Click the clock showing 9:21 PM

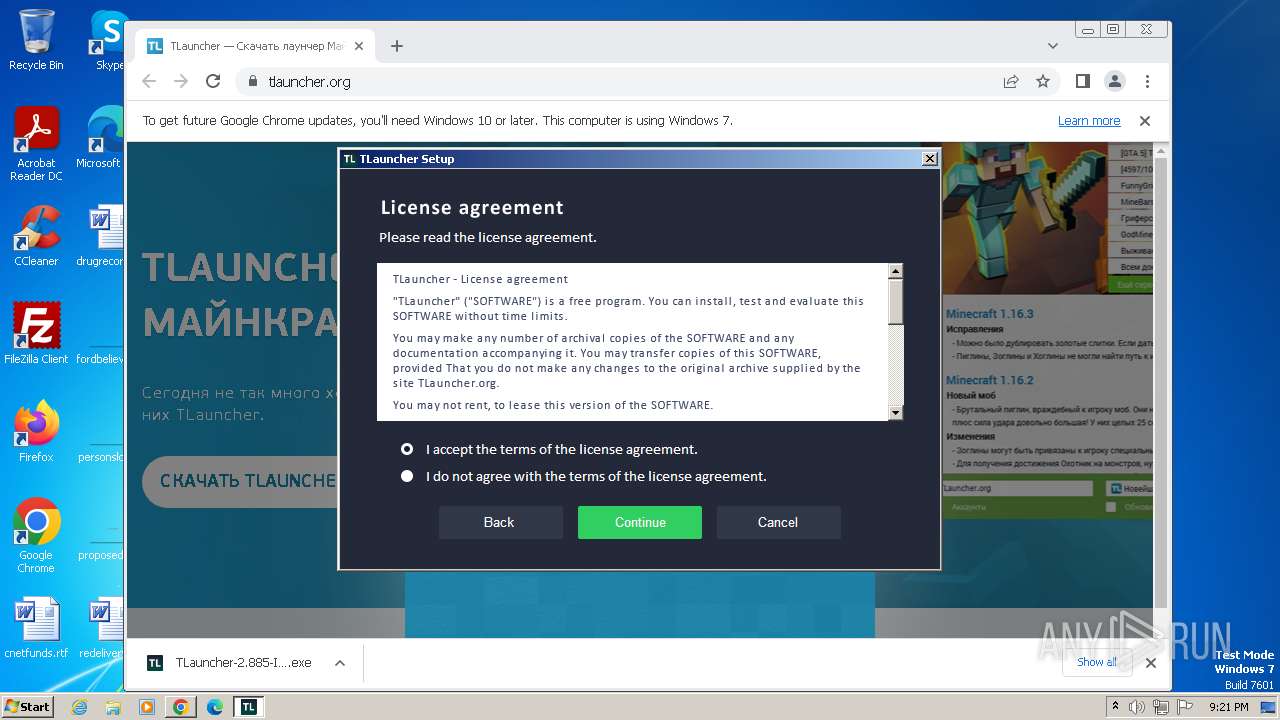(1228, 707)
